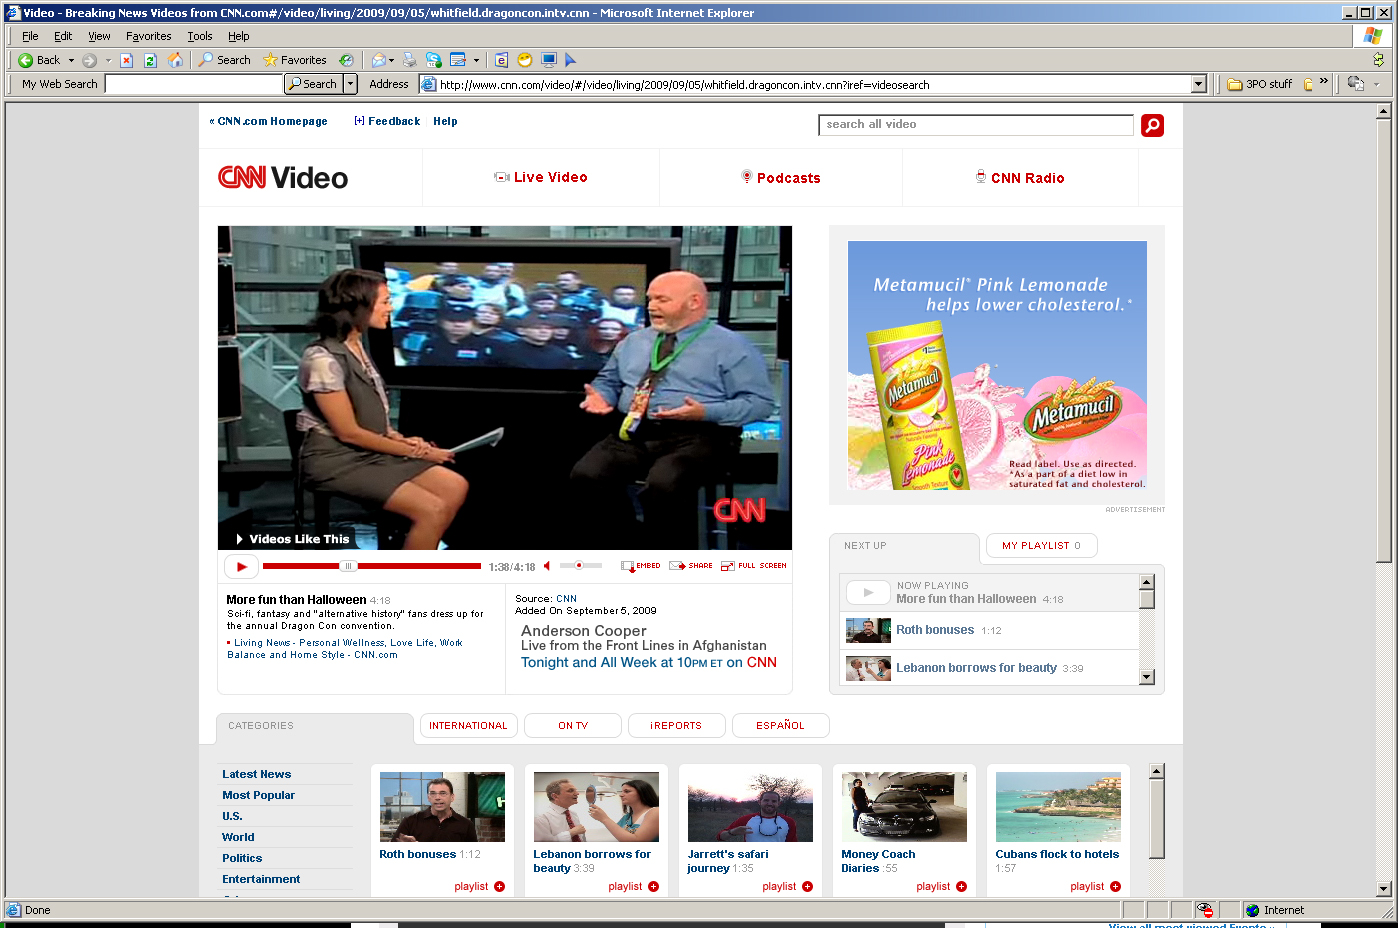Click the Metamucil Pink Lemonade advertisement
1398x928 pixels.
coord(997,365)
